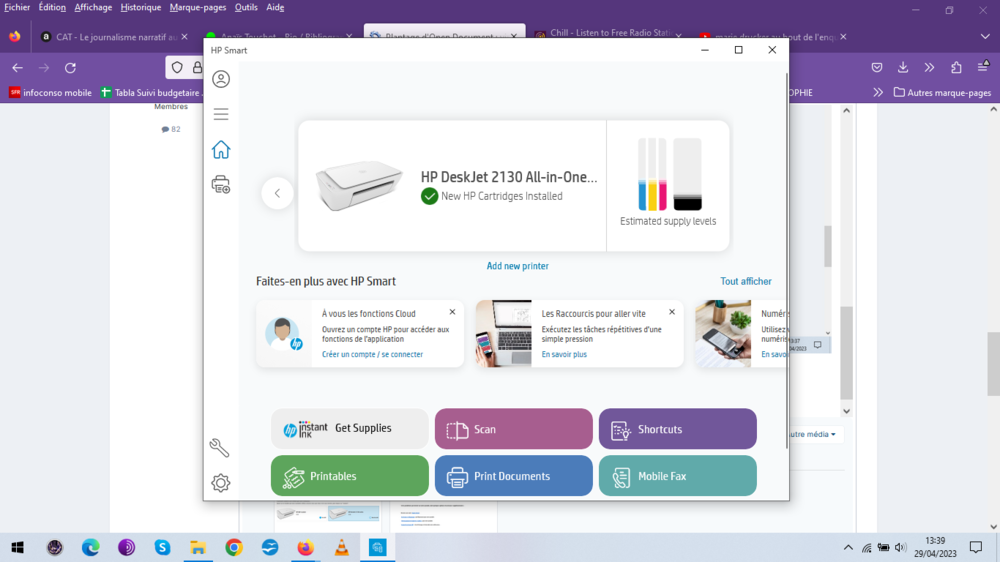
Task: Dismiss the fonctions Cloud card
Action: click(x=452, y=312)
